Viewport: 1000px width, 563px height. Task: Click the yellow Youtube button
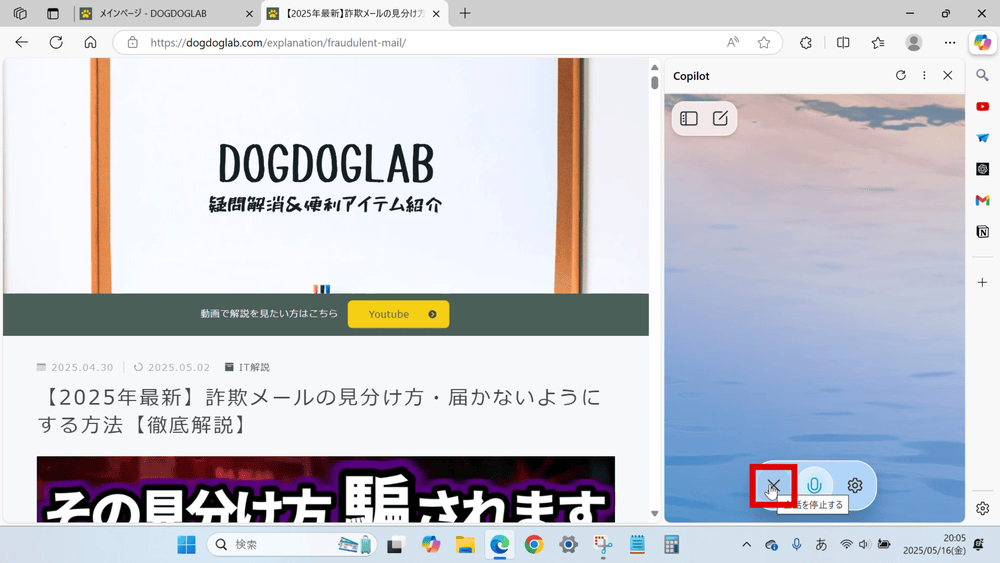point(398,314)
